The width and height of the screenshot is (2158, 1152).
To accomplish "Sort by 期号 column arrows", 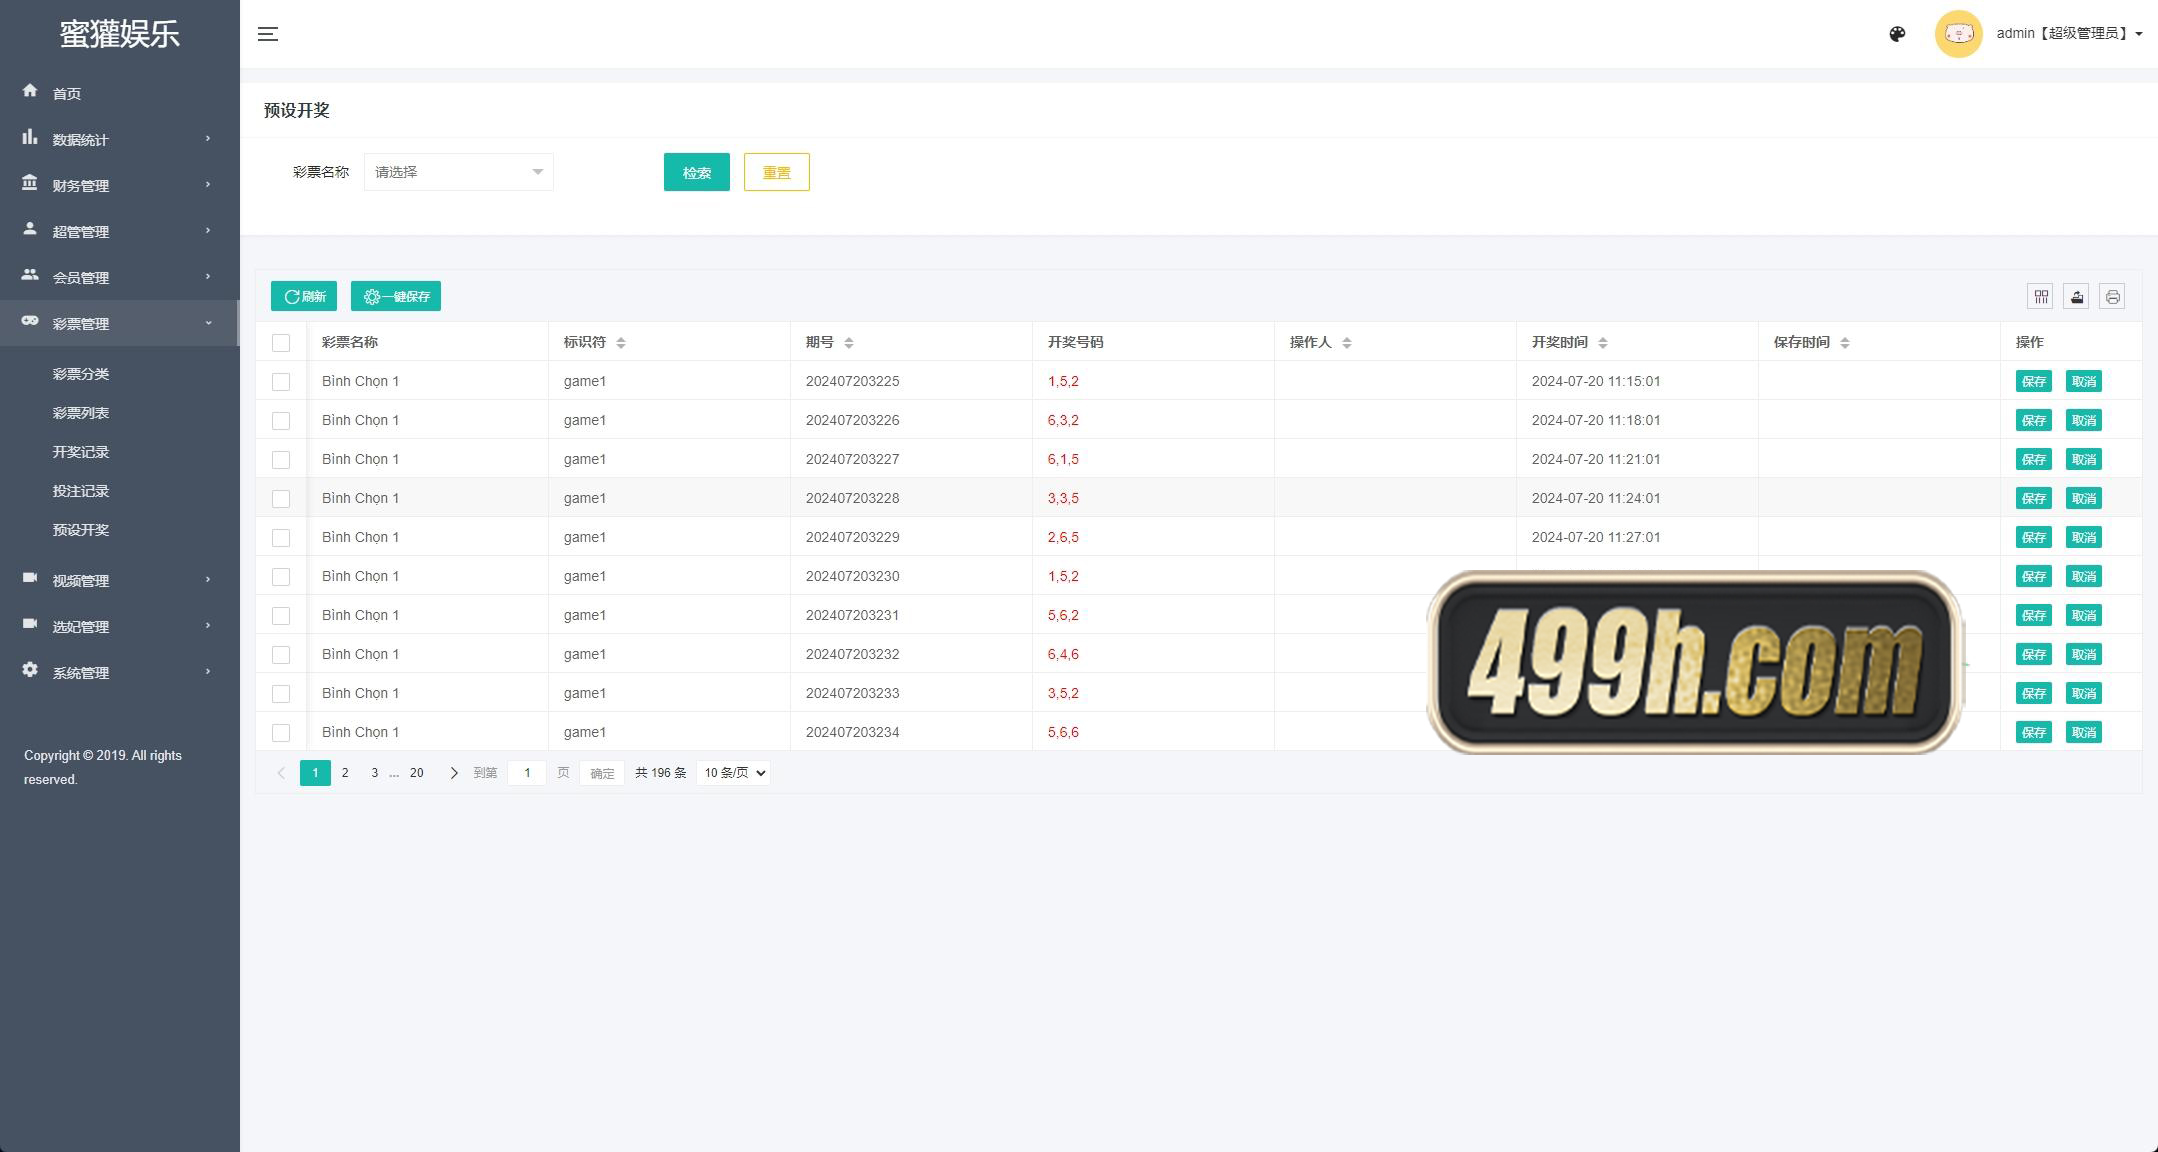I will 849,343.
